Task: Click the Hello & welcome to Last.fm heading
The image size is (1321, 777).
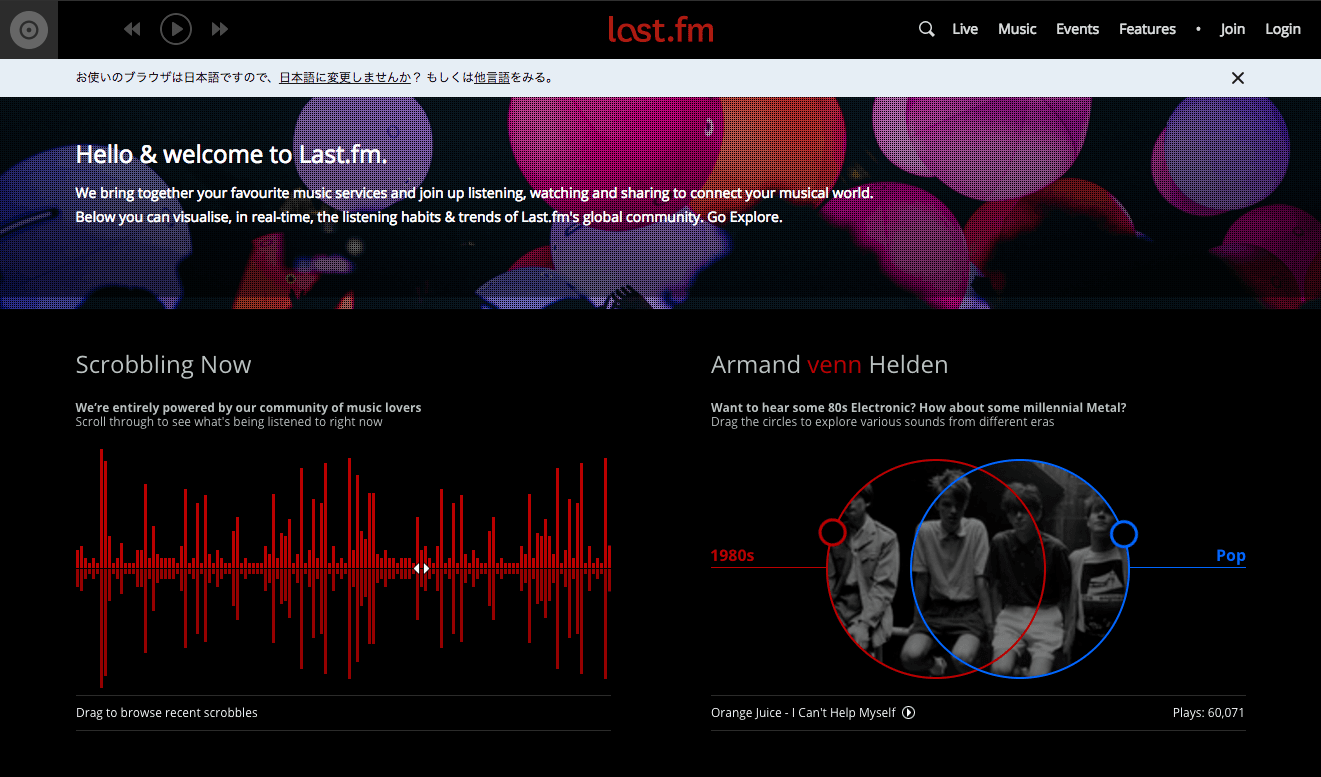Action: (x=231, y=154)
